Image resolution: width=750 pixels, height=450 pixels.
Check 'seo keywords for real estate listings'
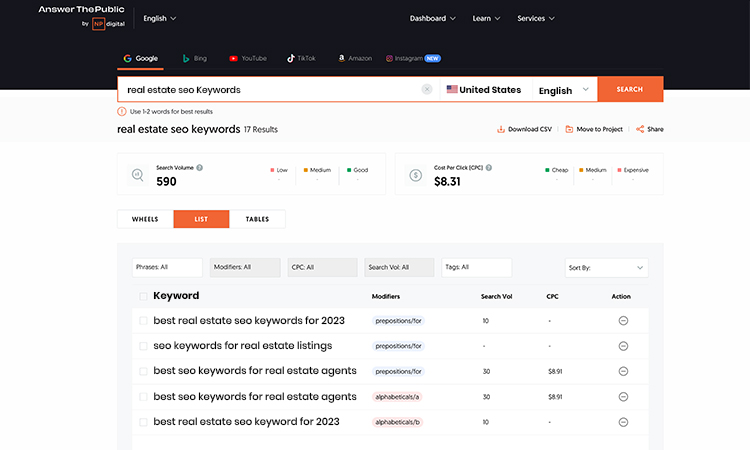(x=143, y=346)
